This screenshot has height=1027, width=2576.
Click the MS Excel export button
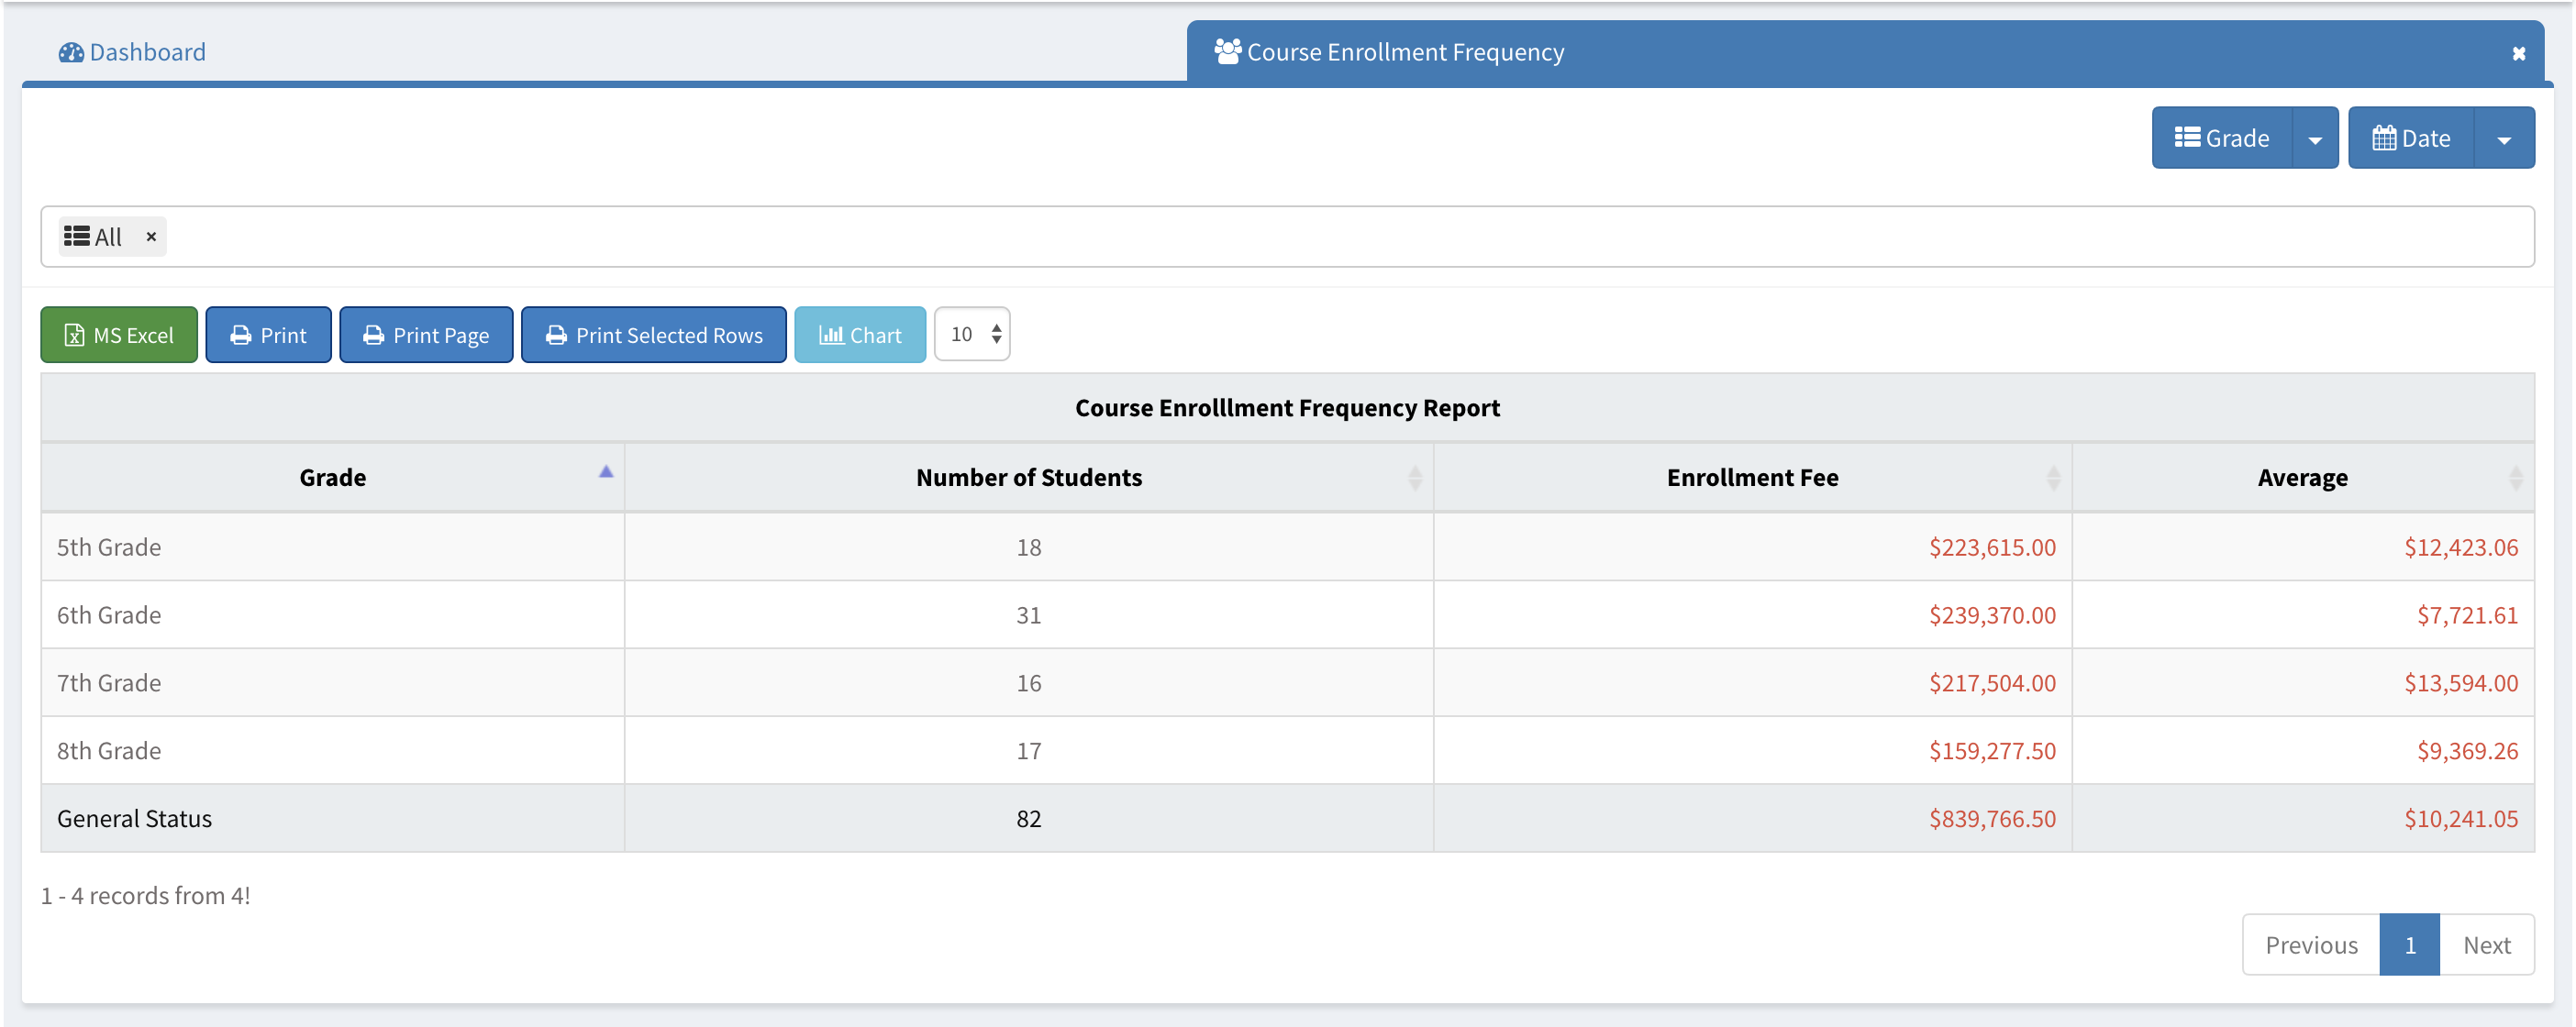(119, 335)
